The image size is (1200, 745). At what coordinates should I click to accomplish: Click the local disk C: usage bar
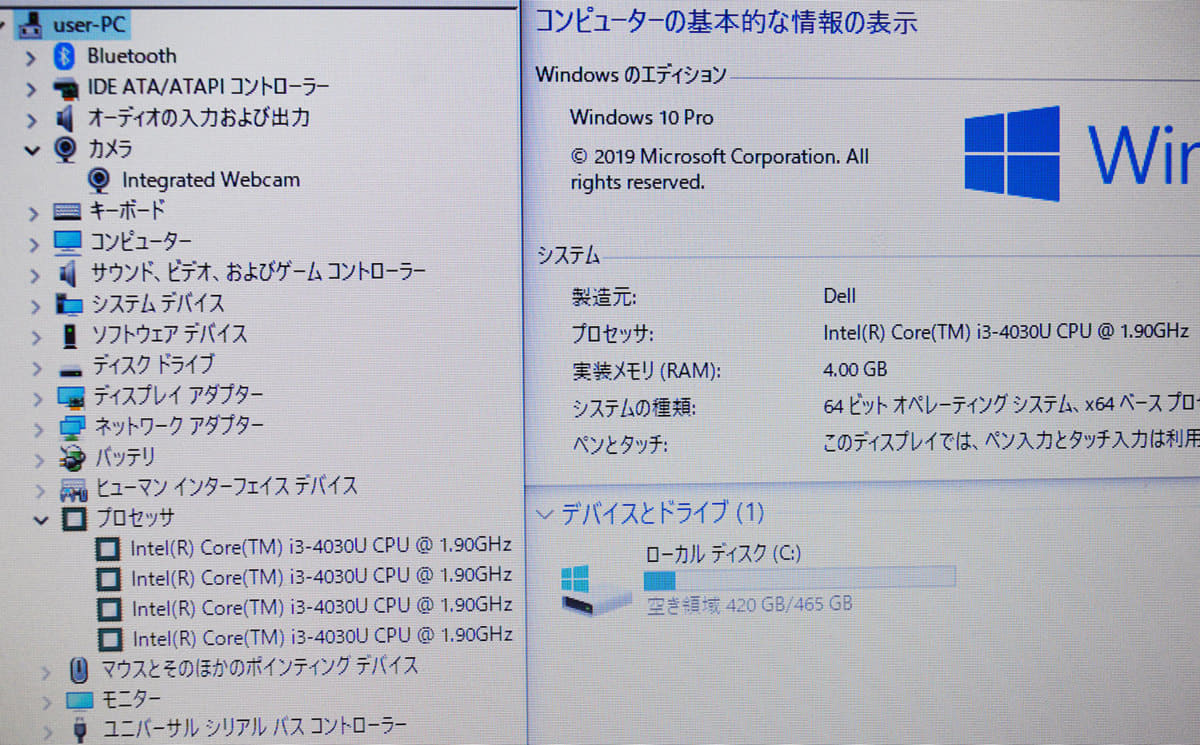point(799,579)
